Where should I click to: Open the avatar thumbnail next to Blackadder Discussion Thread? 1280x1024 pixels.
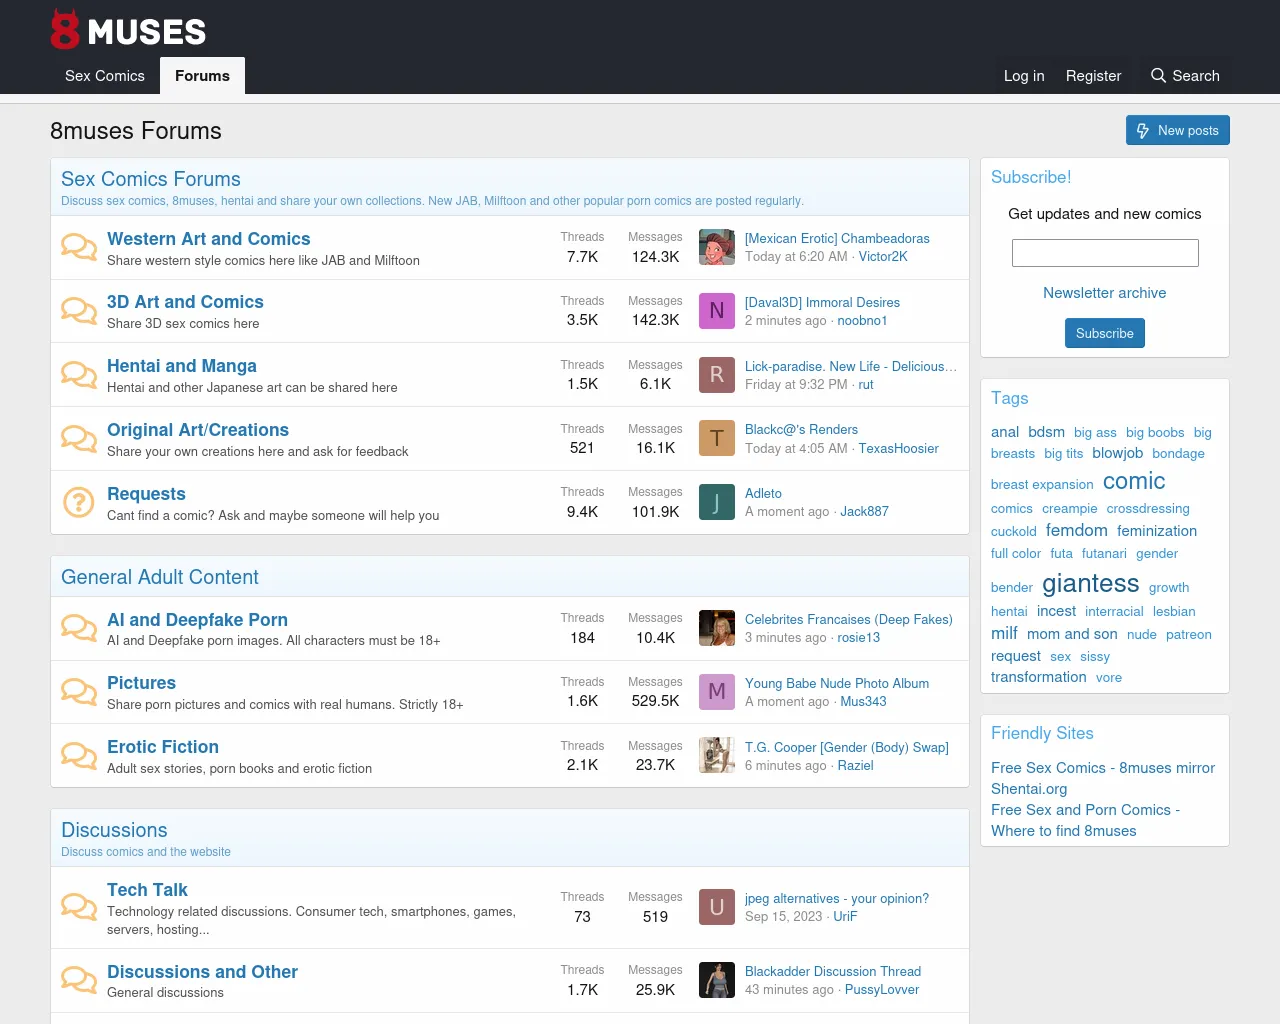(716, 980)
